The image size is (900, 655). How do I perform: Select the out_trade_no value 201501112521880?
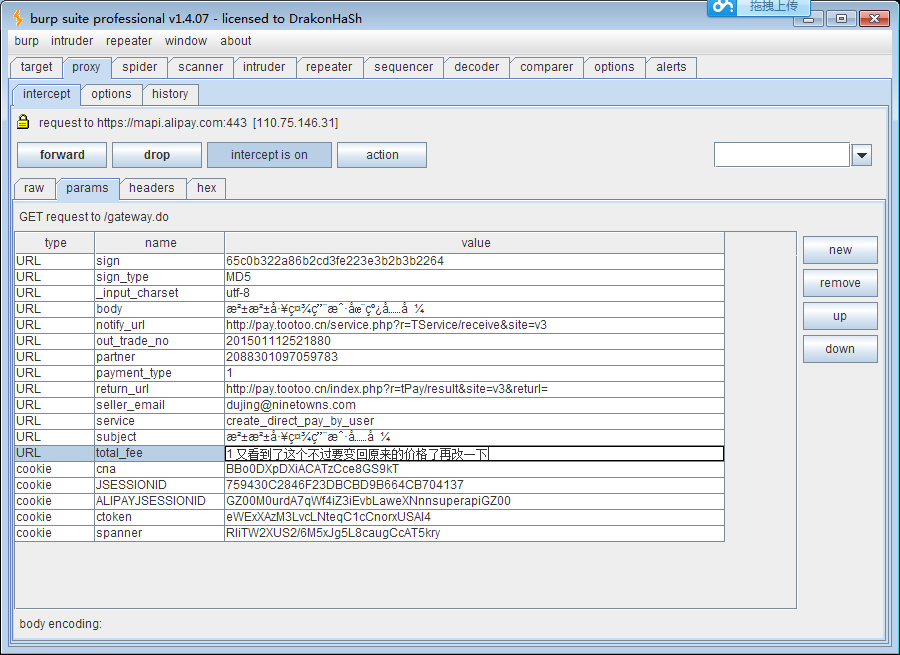tap(474, 342)
